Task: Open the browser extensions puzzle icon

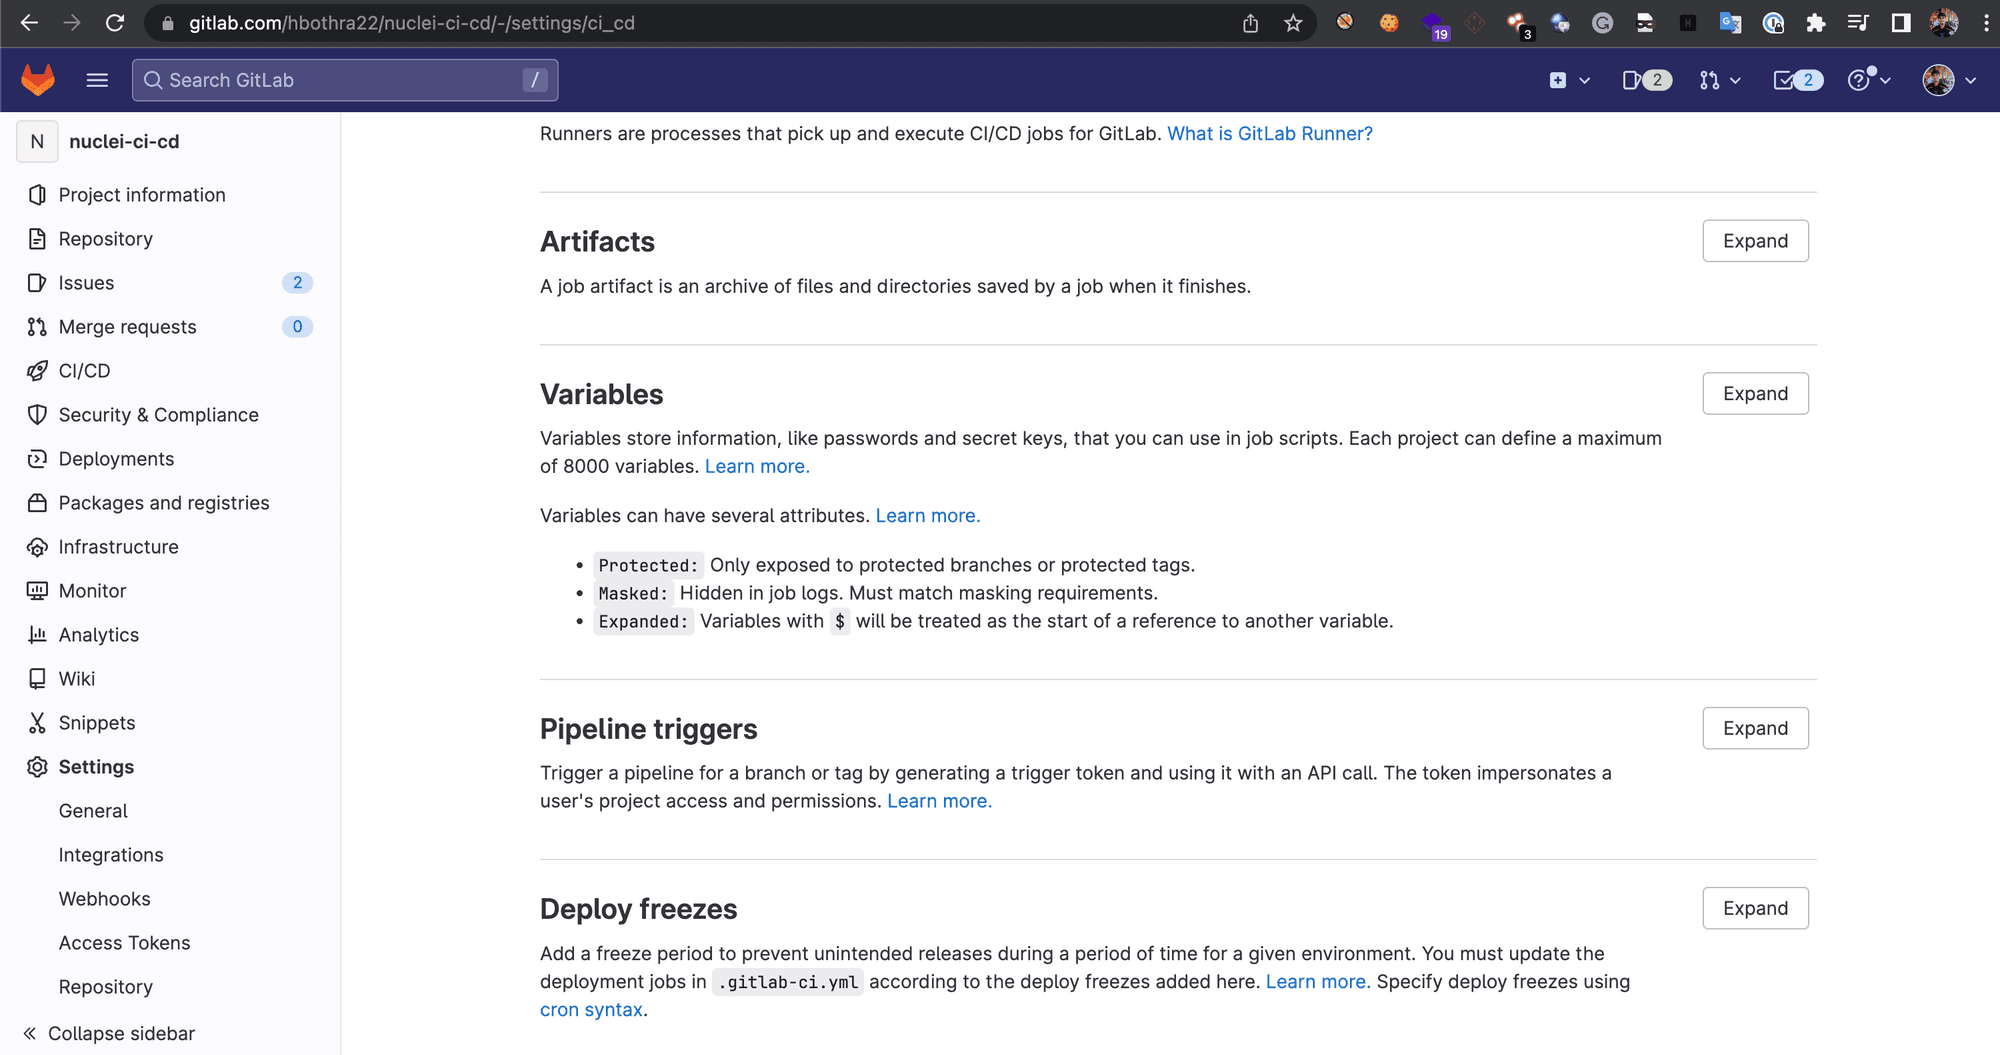Action: click(1815, 23)
